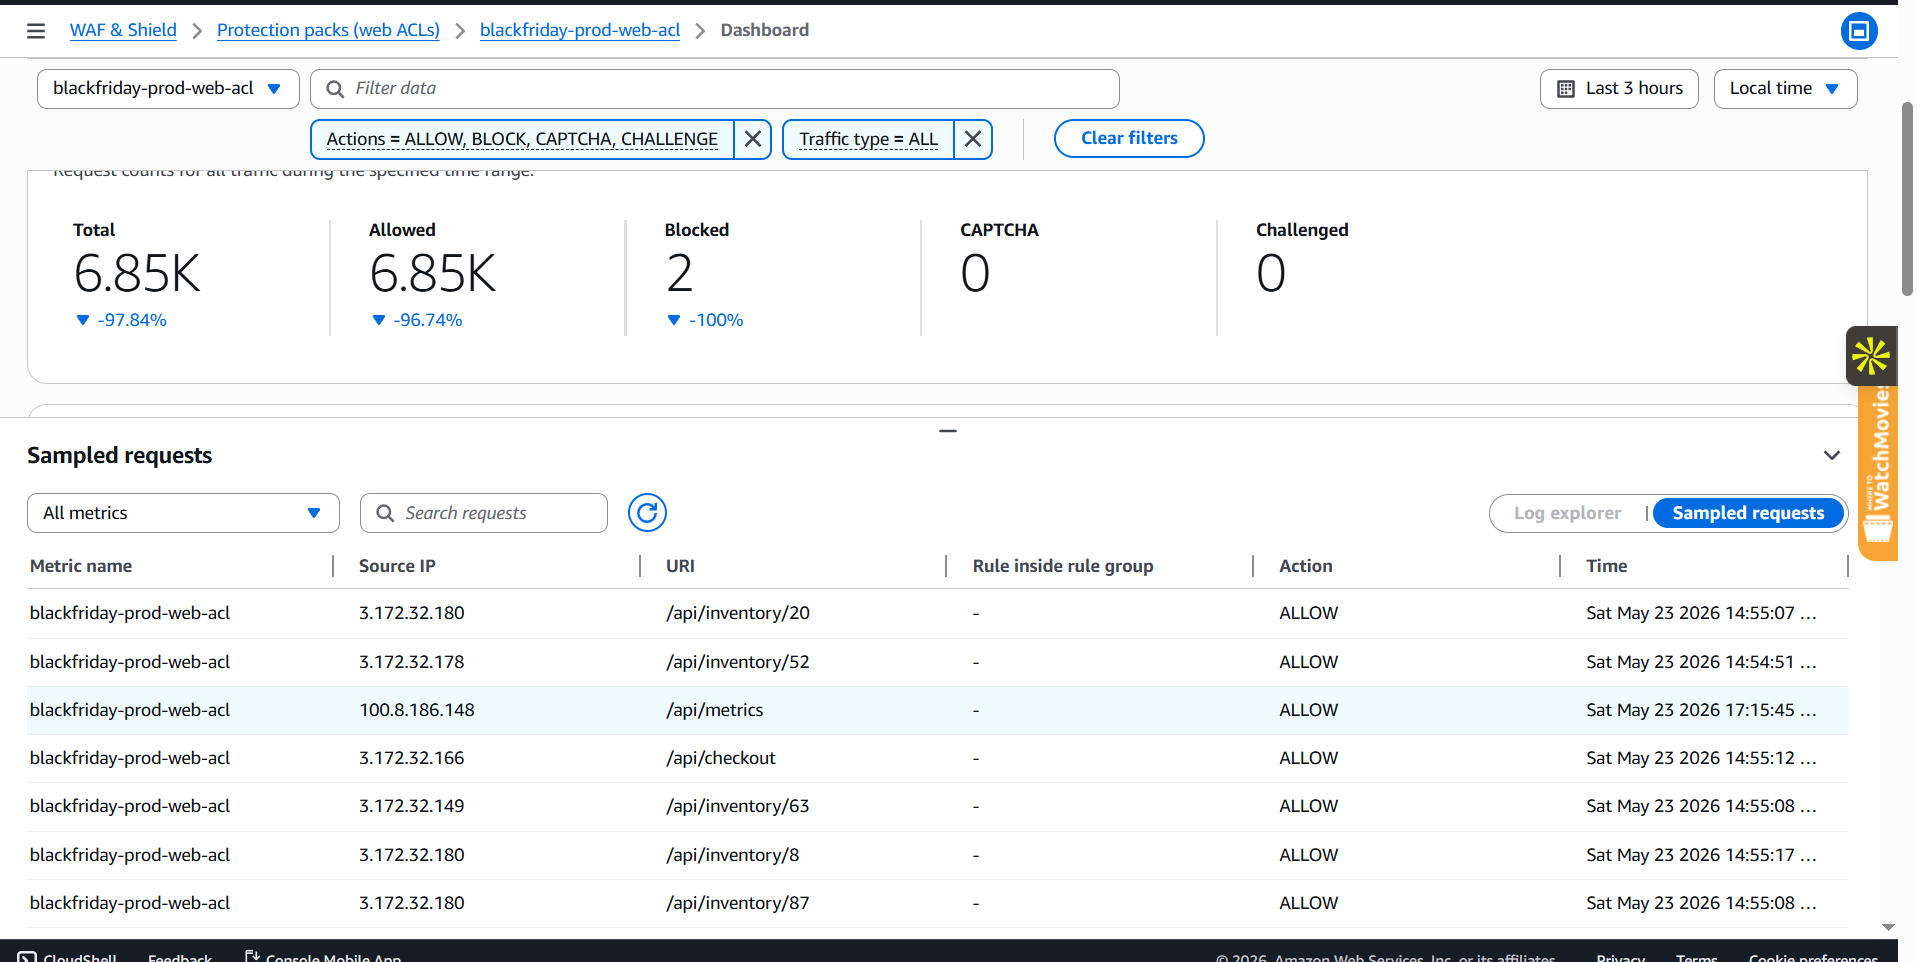Image resolution: width=1917 pixels, height=962 pixels.
Task: Click the blue panel icon top right
Action: tap(1858, 31)
